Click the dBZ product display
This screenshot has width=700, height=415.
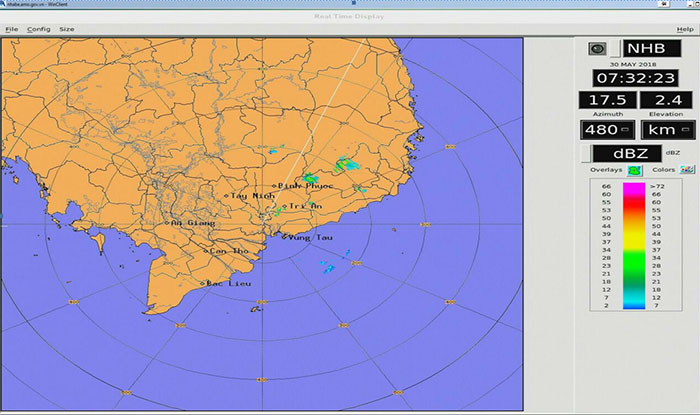[x=627, y=154]
